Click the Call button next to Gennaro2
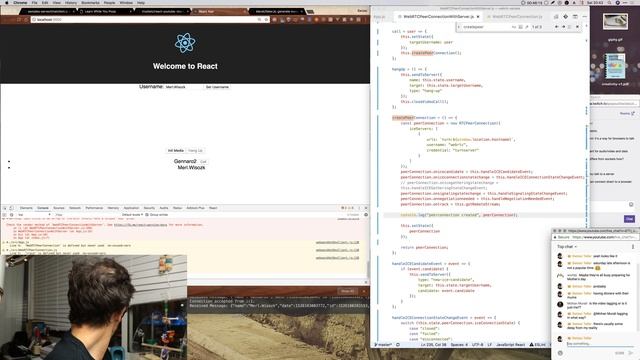The width and height of the screenshot is (640, 360). click(203, 162)
